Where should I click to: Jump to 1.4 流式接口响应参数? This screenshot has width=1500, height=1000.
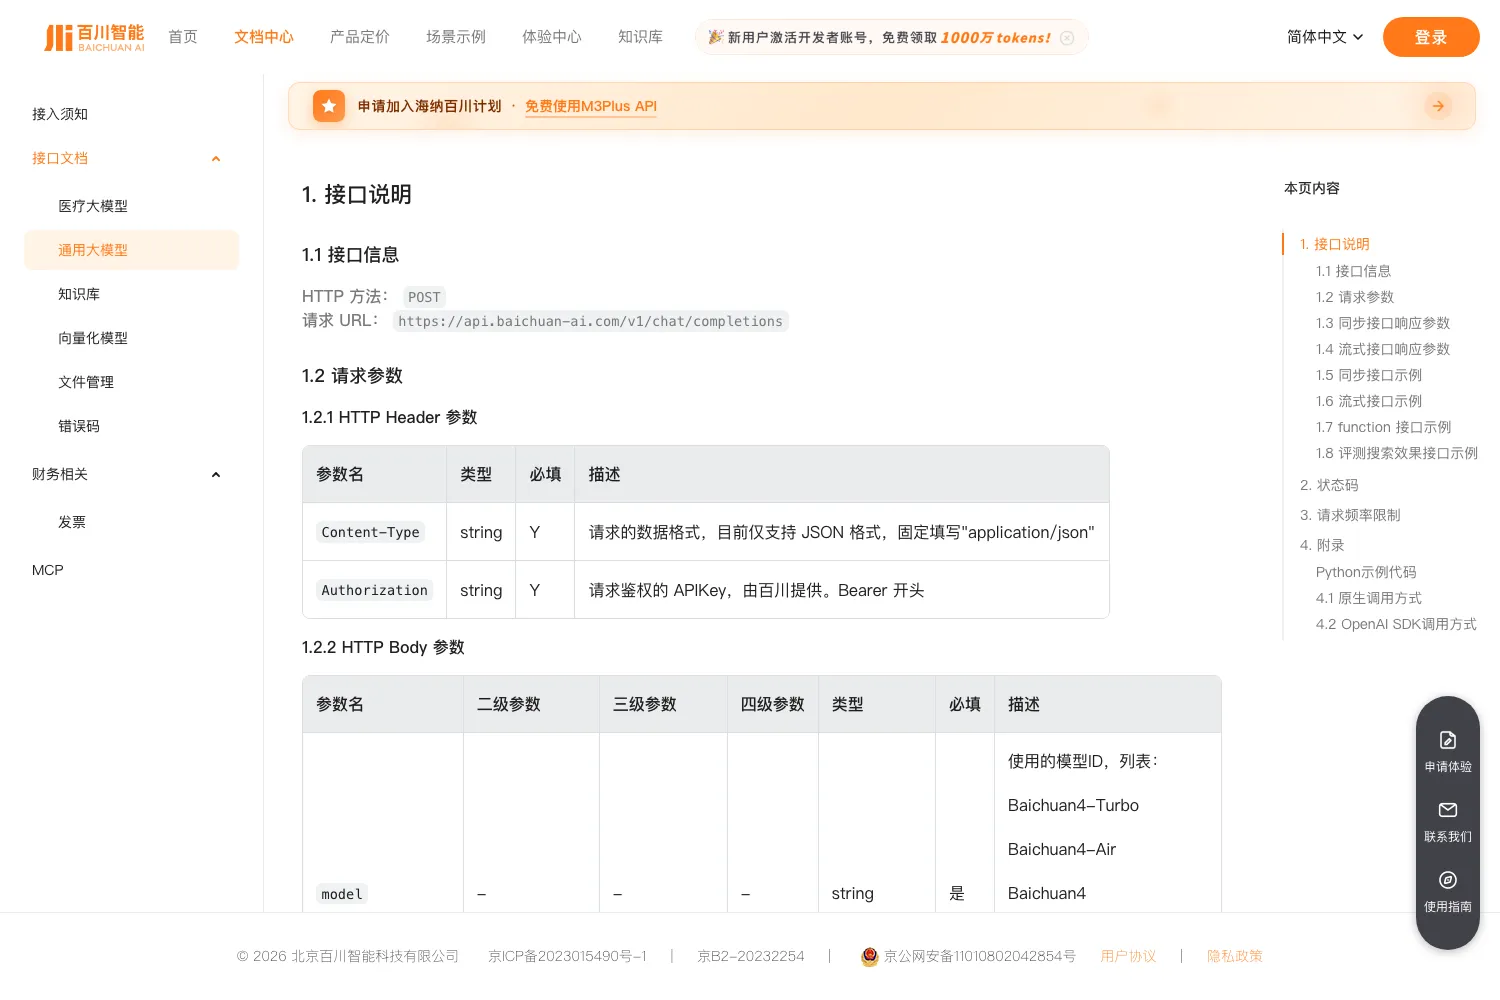[x=1383, y=349]
